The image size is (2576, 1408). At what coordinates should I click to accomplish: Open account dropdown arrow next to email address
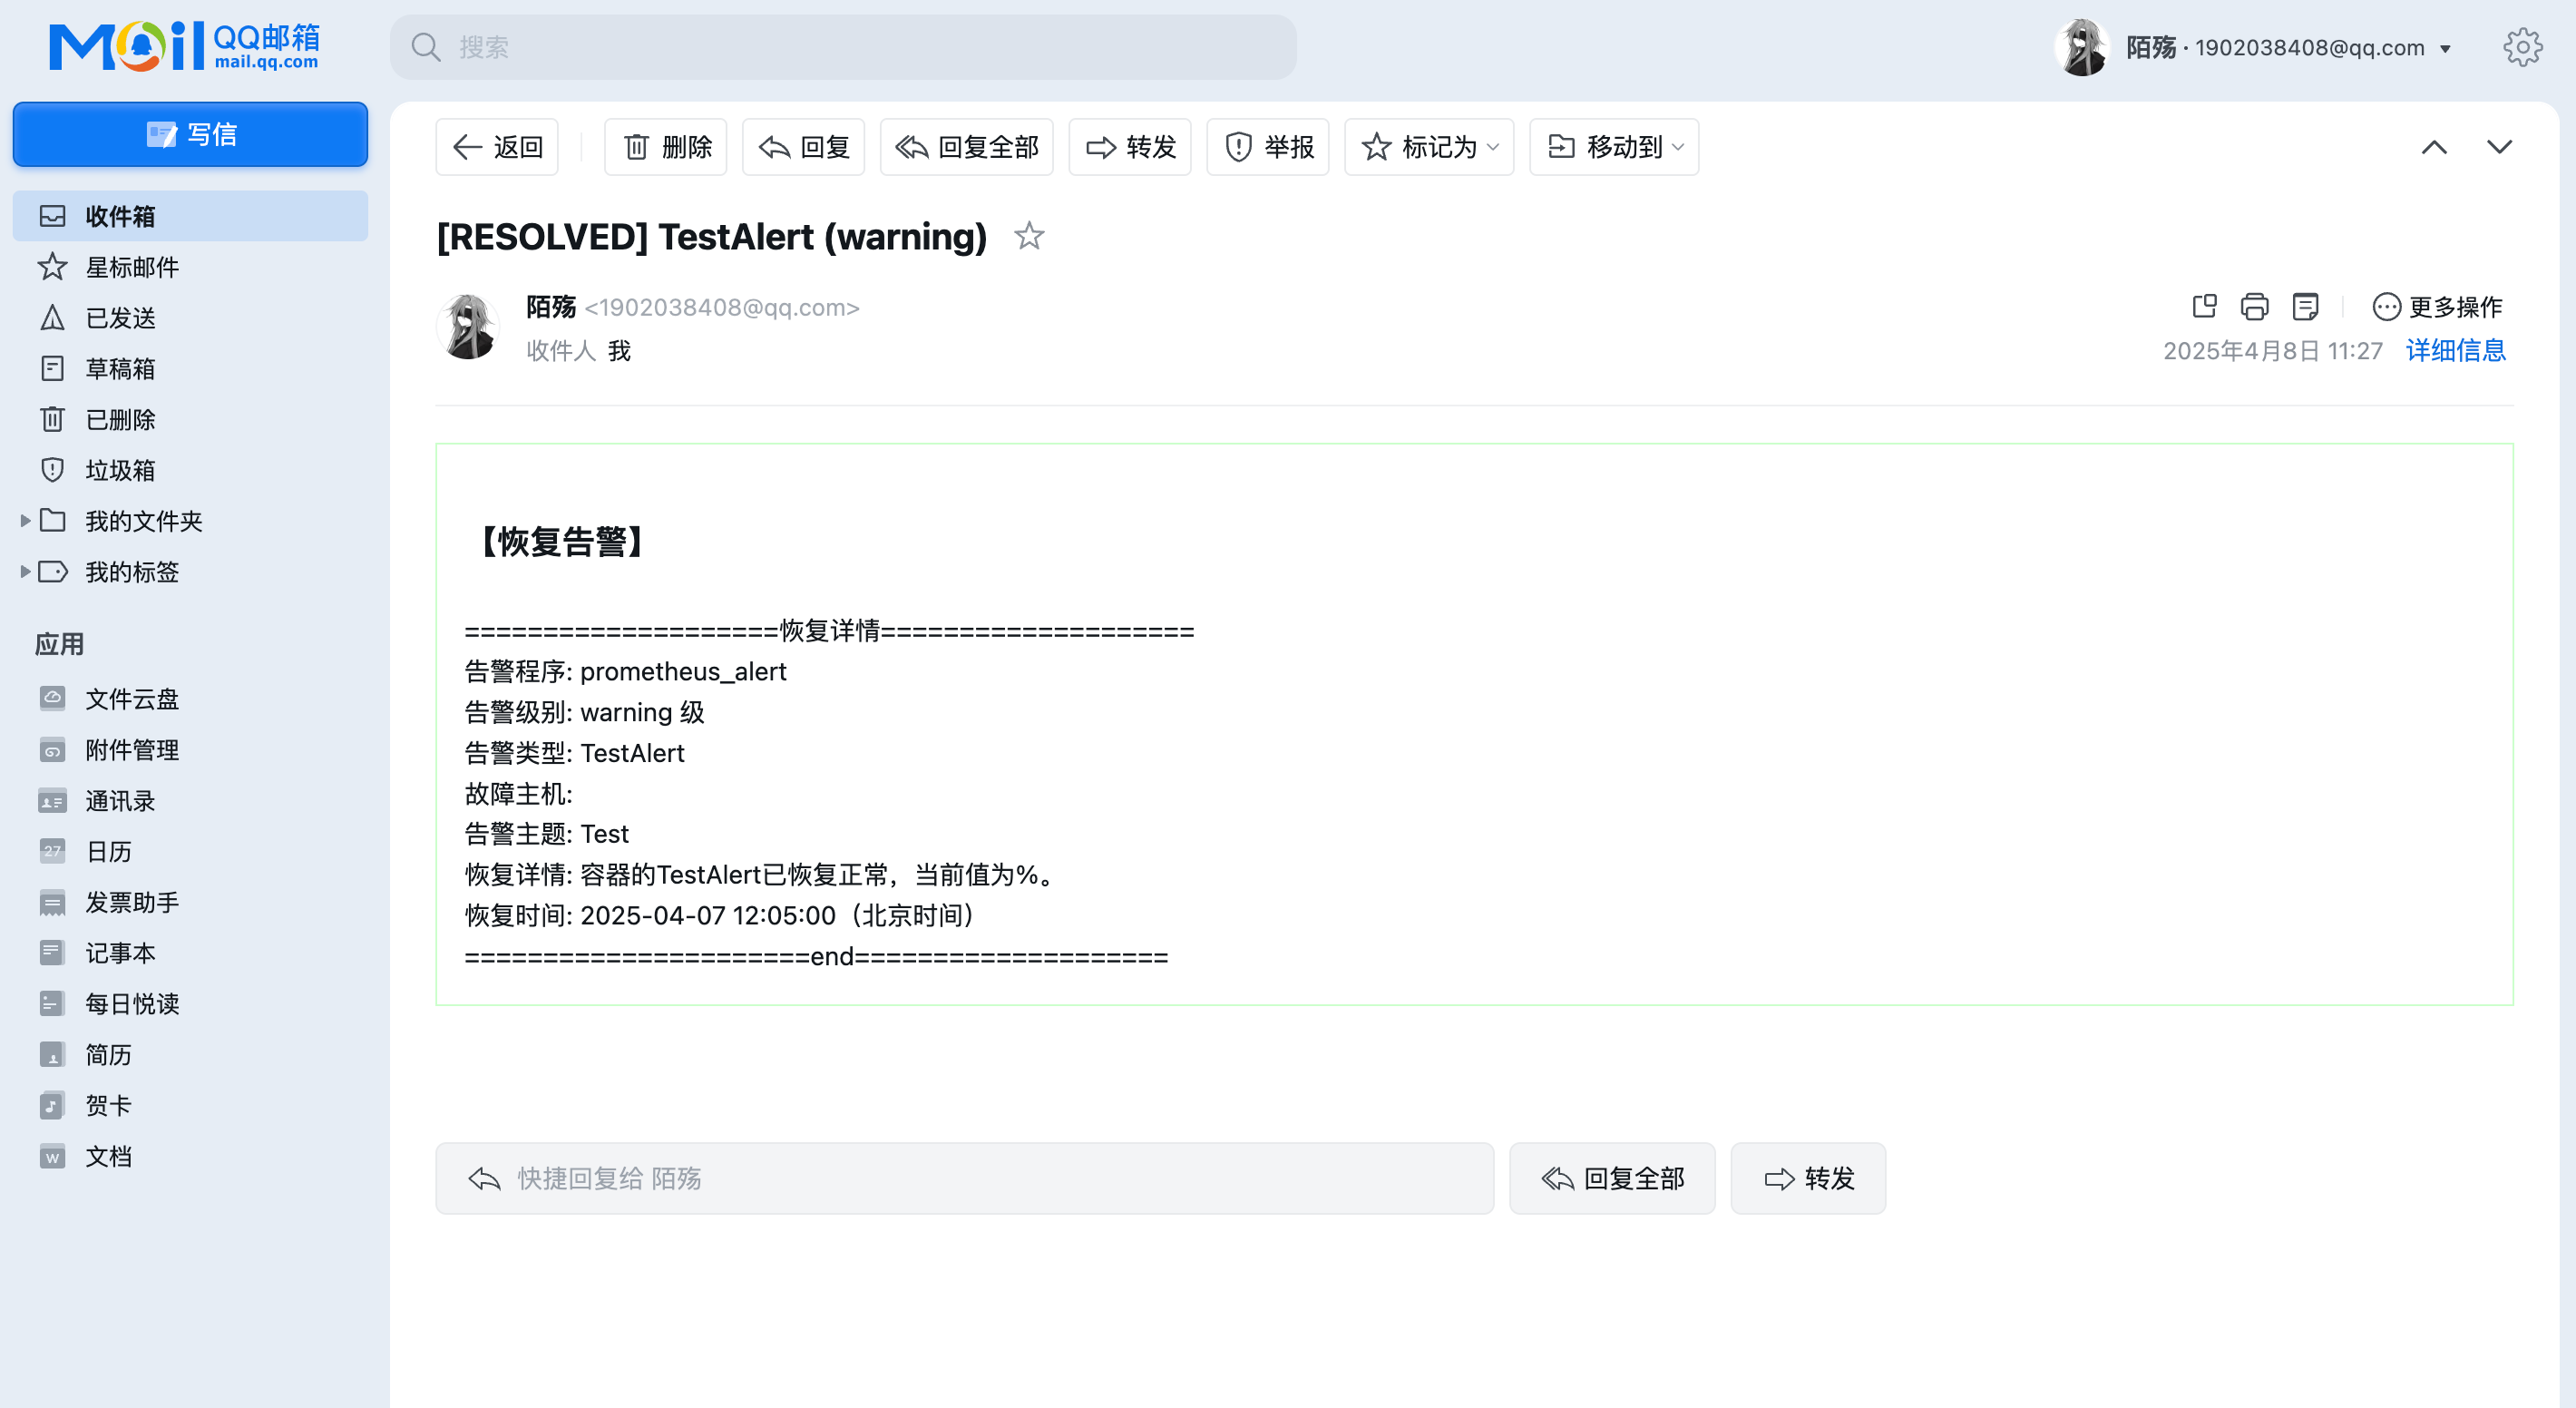[x=2445, y=48]
